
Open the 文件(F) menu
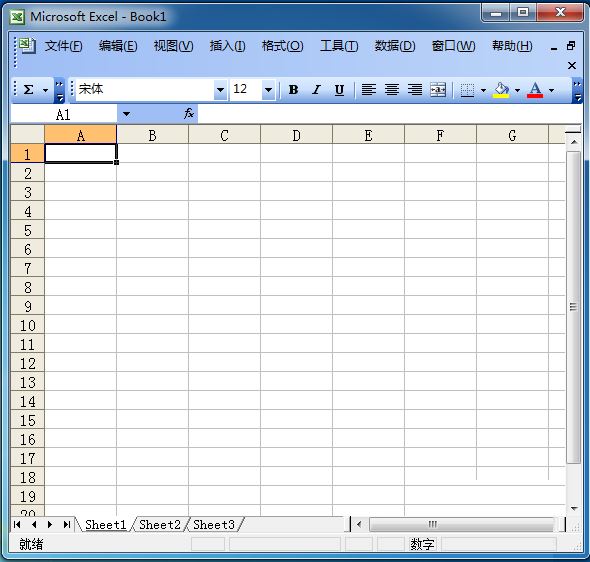pyautogui.click(x=64, y=46)
